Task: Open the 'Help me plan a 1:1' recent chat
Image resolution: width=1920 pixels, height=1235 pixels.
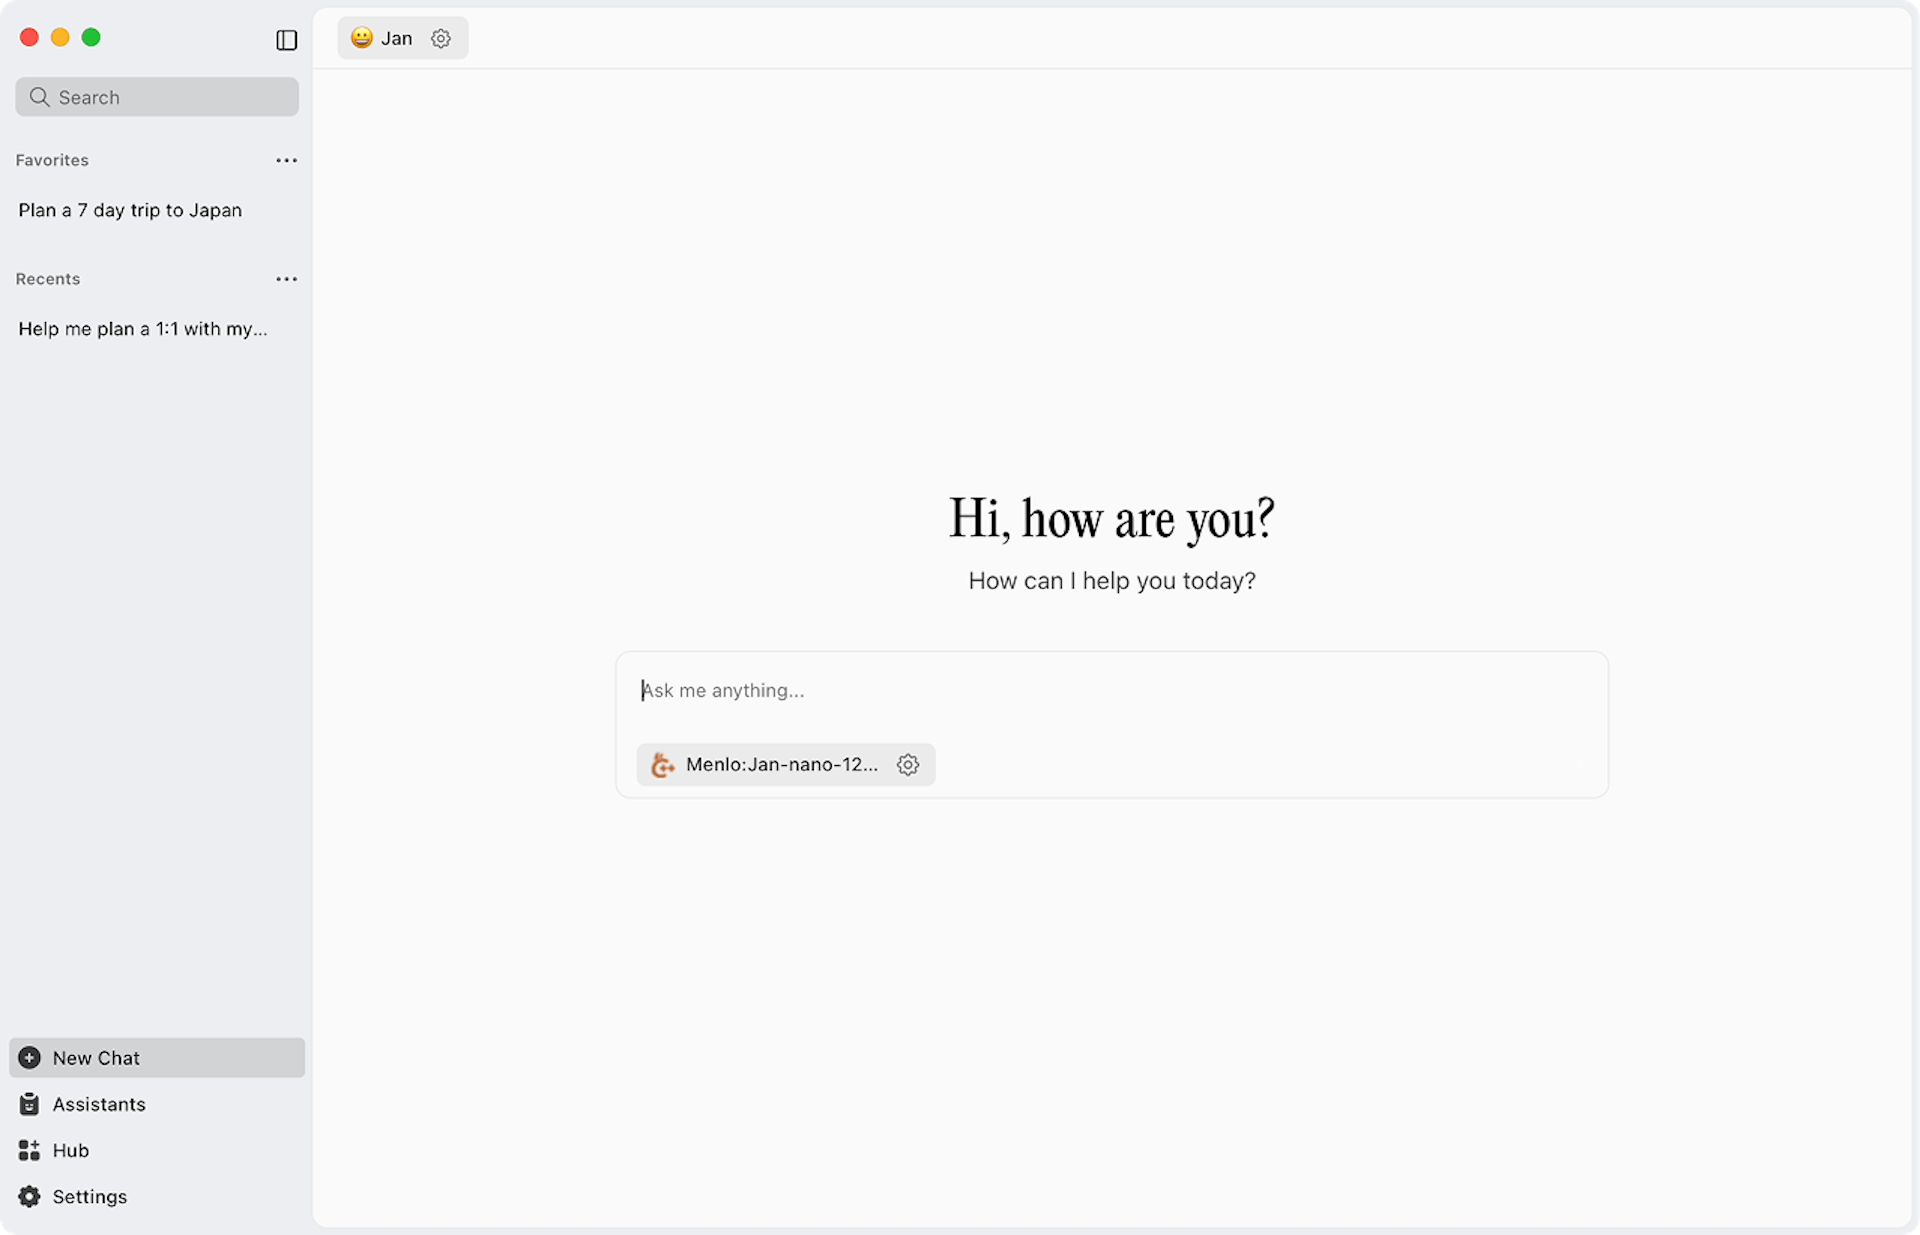Action: pyautogui.click(x=142, y=328)
